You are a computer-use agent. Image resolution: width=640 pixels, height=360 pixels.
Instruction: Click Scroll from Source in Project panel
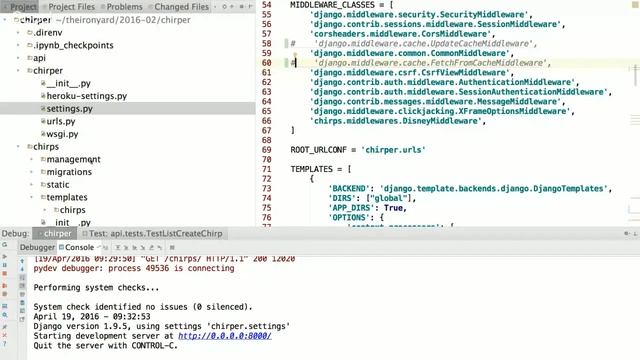224,7
